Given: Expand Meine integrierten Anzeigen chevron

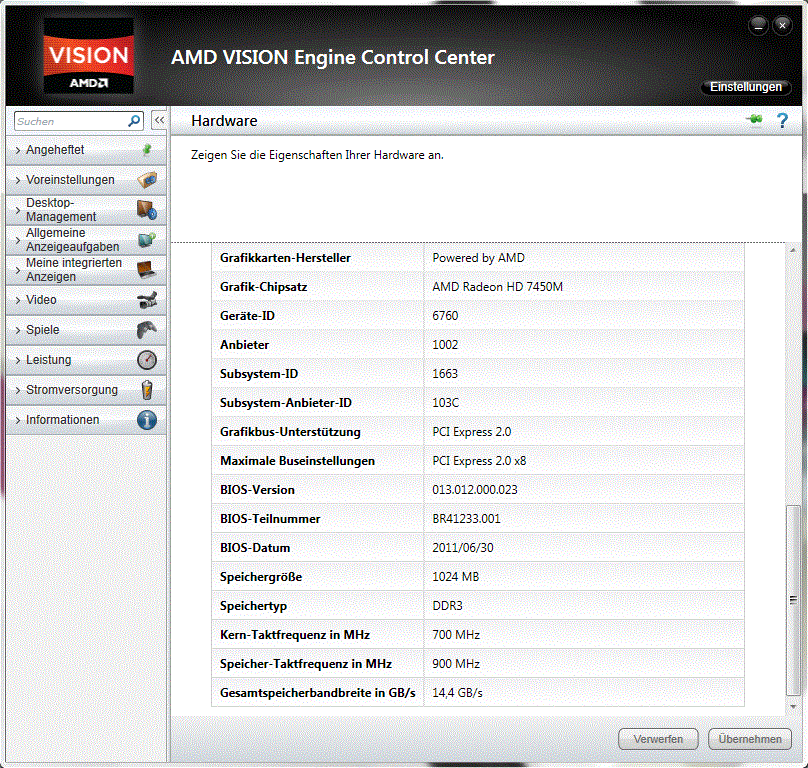Looking at the screenshot, I should pos(18,270).
